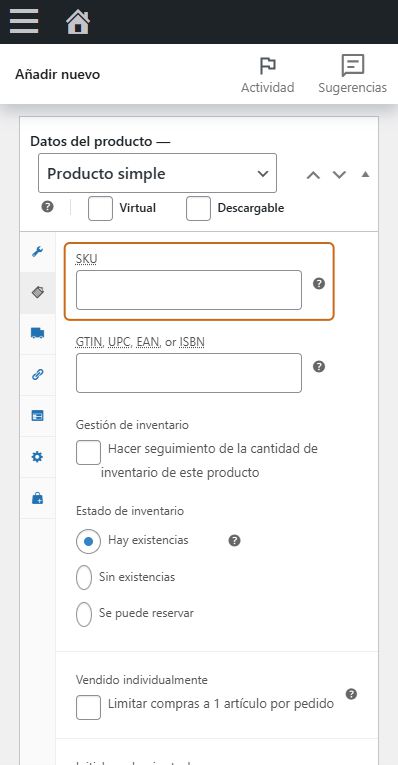
Task: Select Sin existencias radio option
Action: pyautogui.click(x=84, y=577)
